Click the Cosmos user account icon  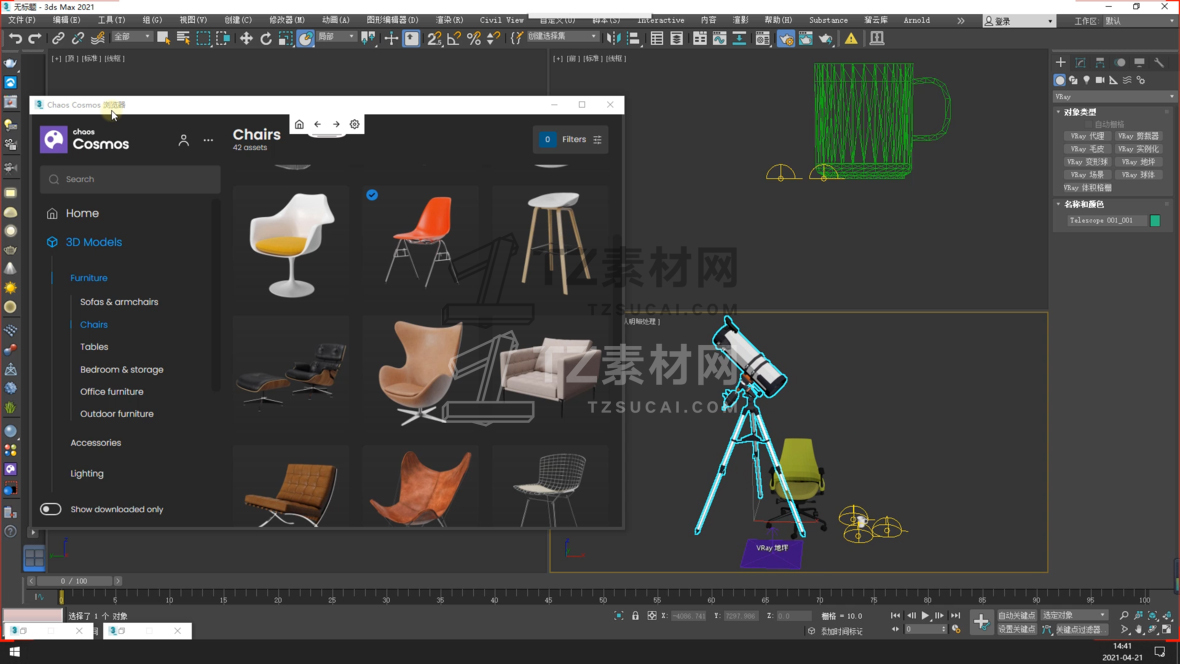coord(183,140)
